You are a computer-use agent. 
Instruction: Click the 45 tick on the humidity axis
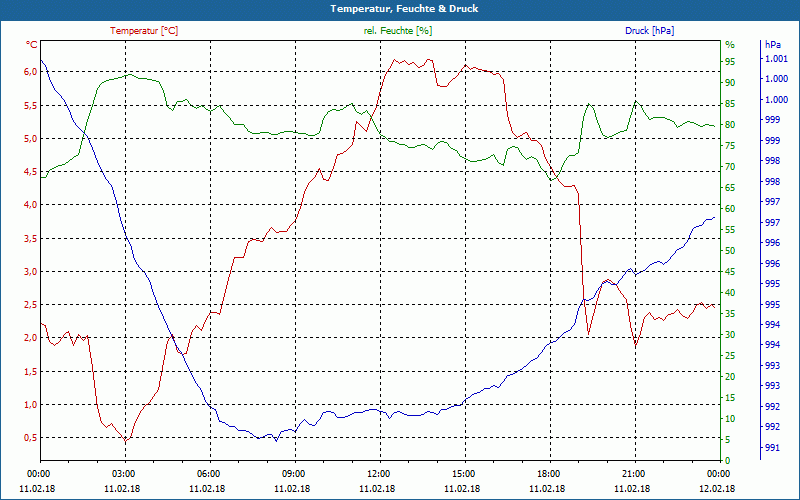click(730, 272)
